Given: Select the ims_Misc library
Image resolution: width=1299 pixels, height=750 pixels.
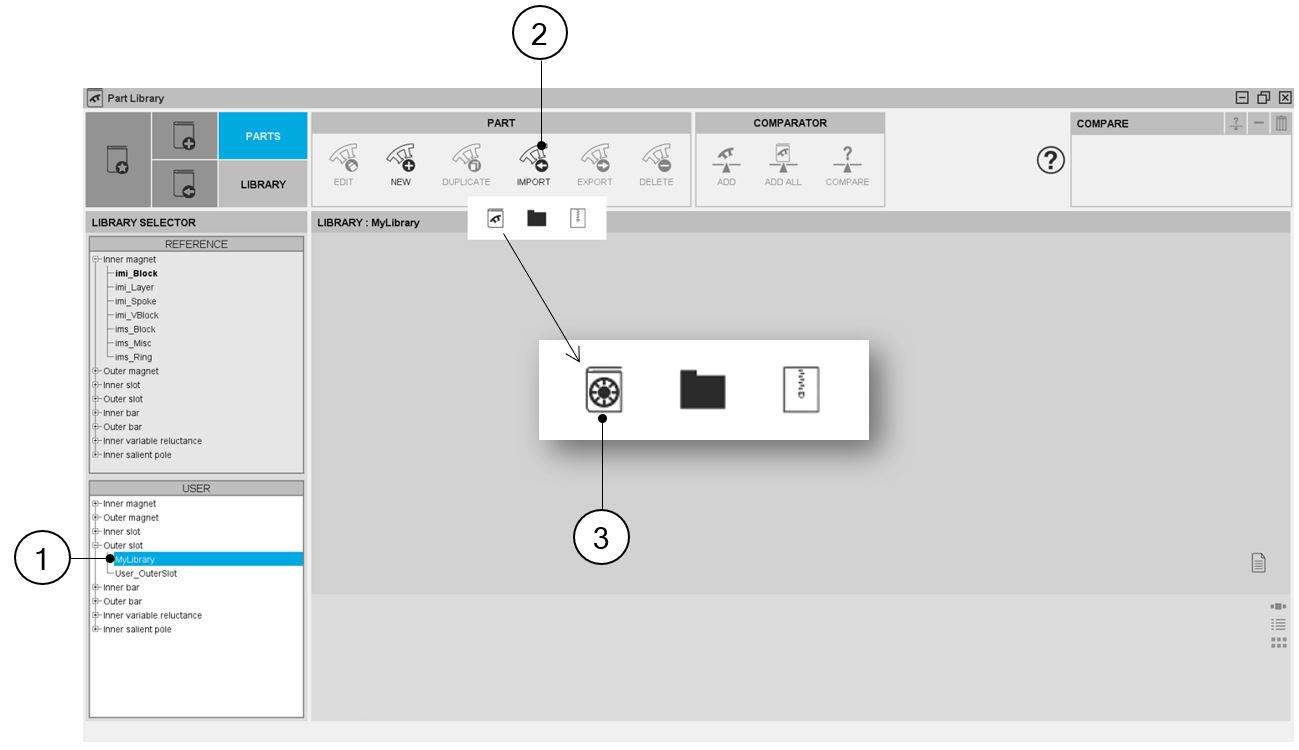Looking at the screenshot, I should [133, 343].
